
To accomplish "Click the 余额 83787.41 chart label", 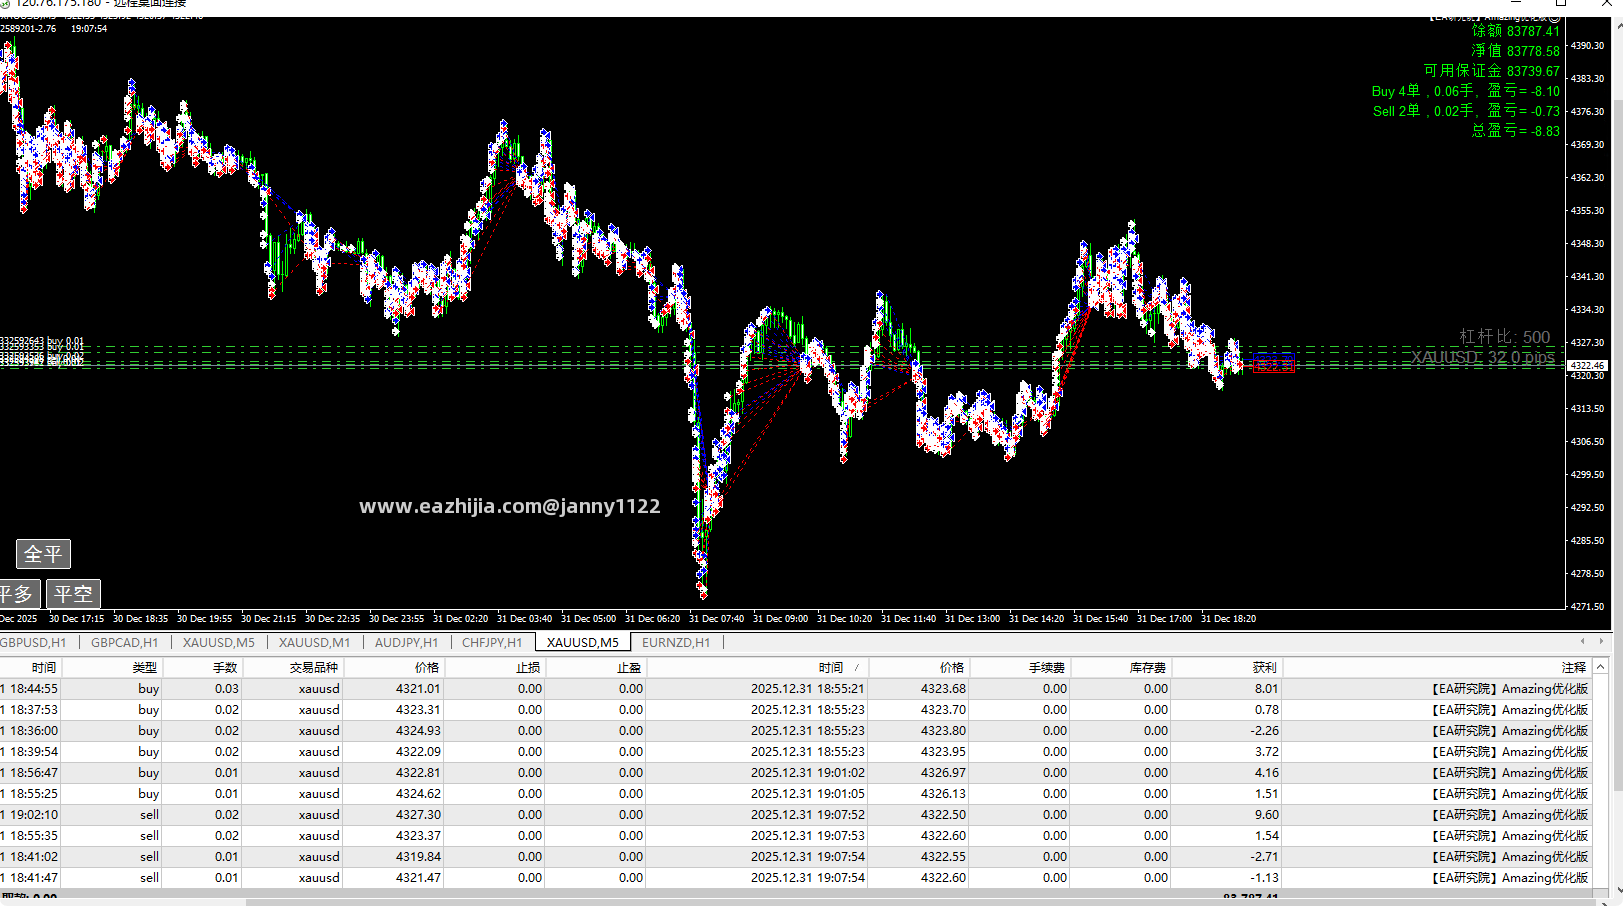I will point(1515,31).
